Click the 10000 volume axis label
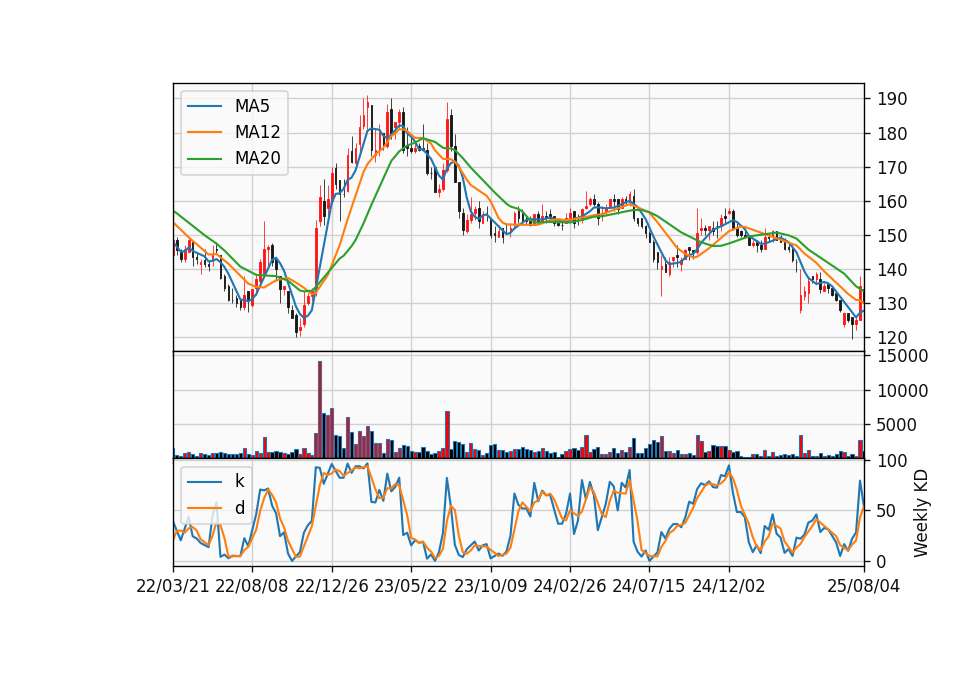Screen dimensions: 960x690 coord(902,391)
